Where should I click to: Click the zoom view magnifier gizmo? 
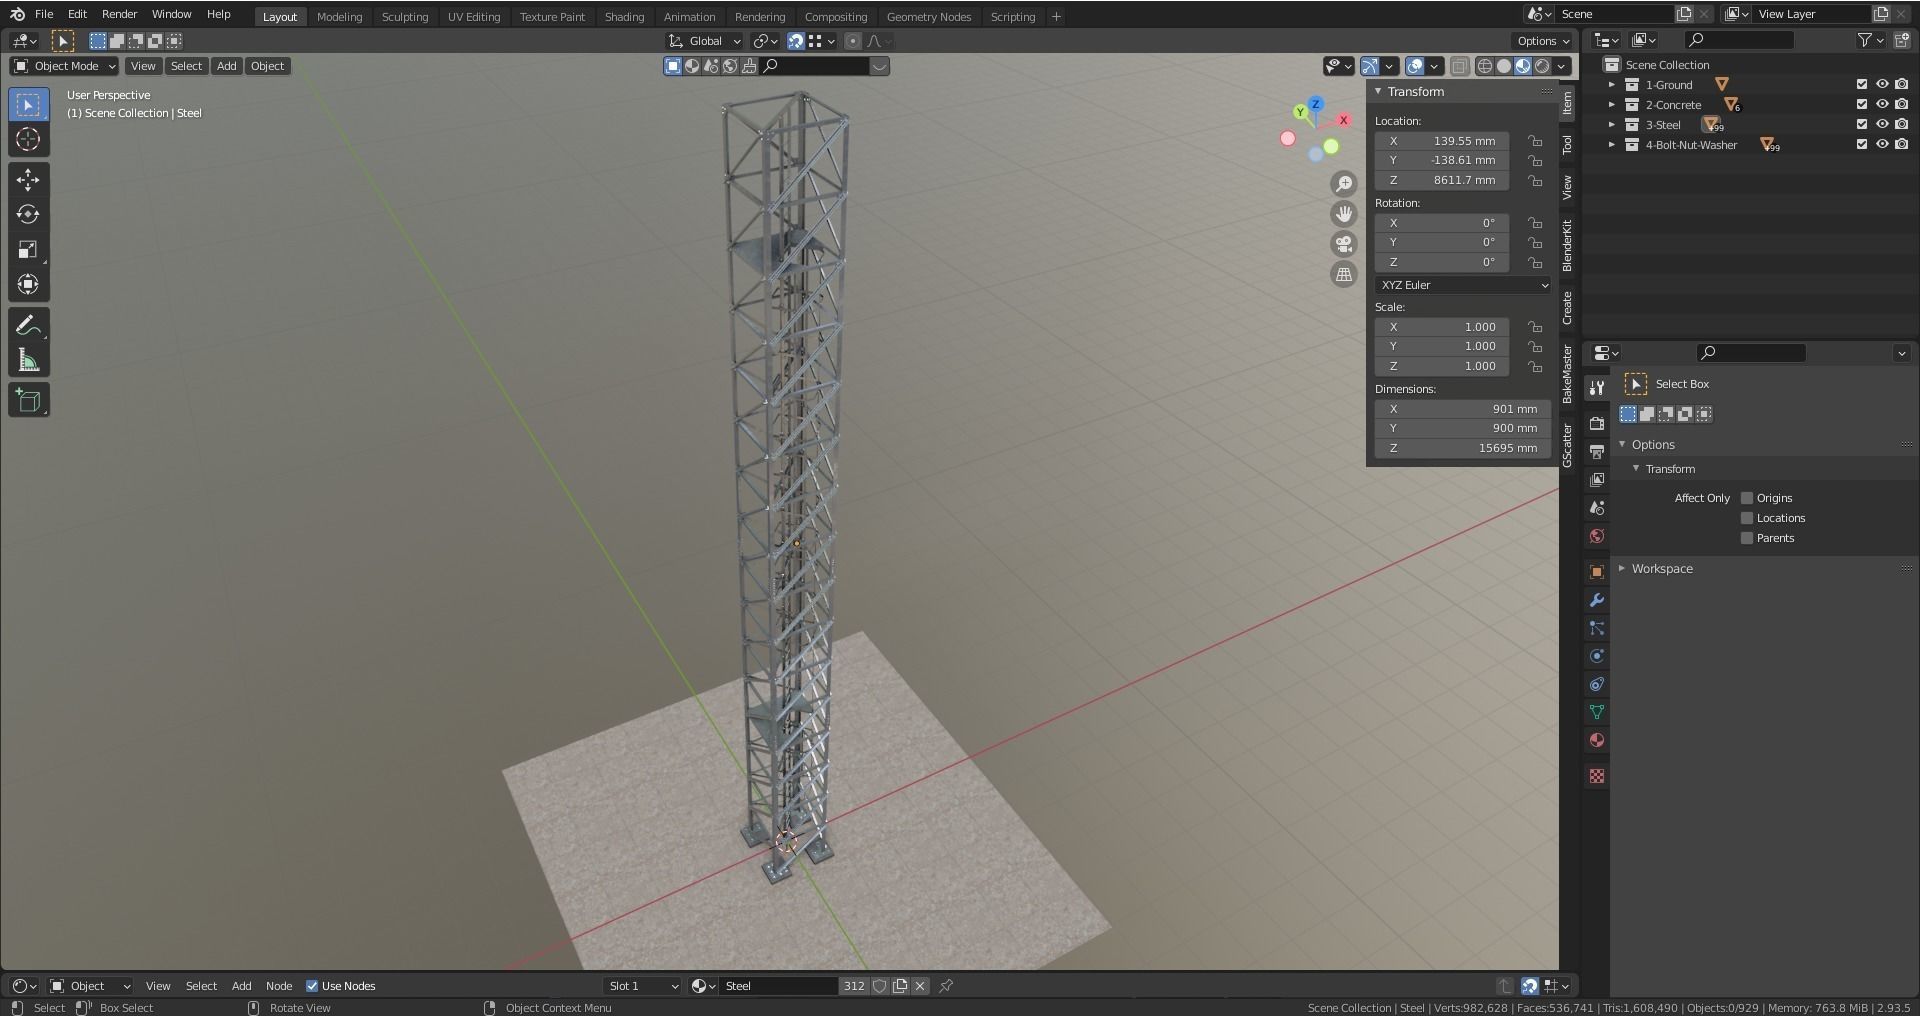point(1344,184)
